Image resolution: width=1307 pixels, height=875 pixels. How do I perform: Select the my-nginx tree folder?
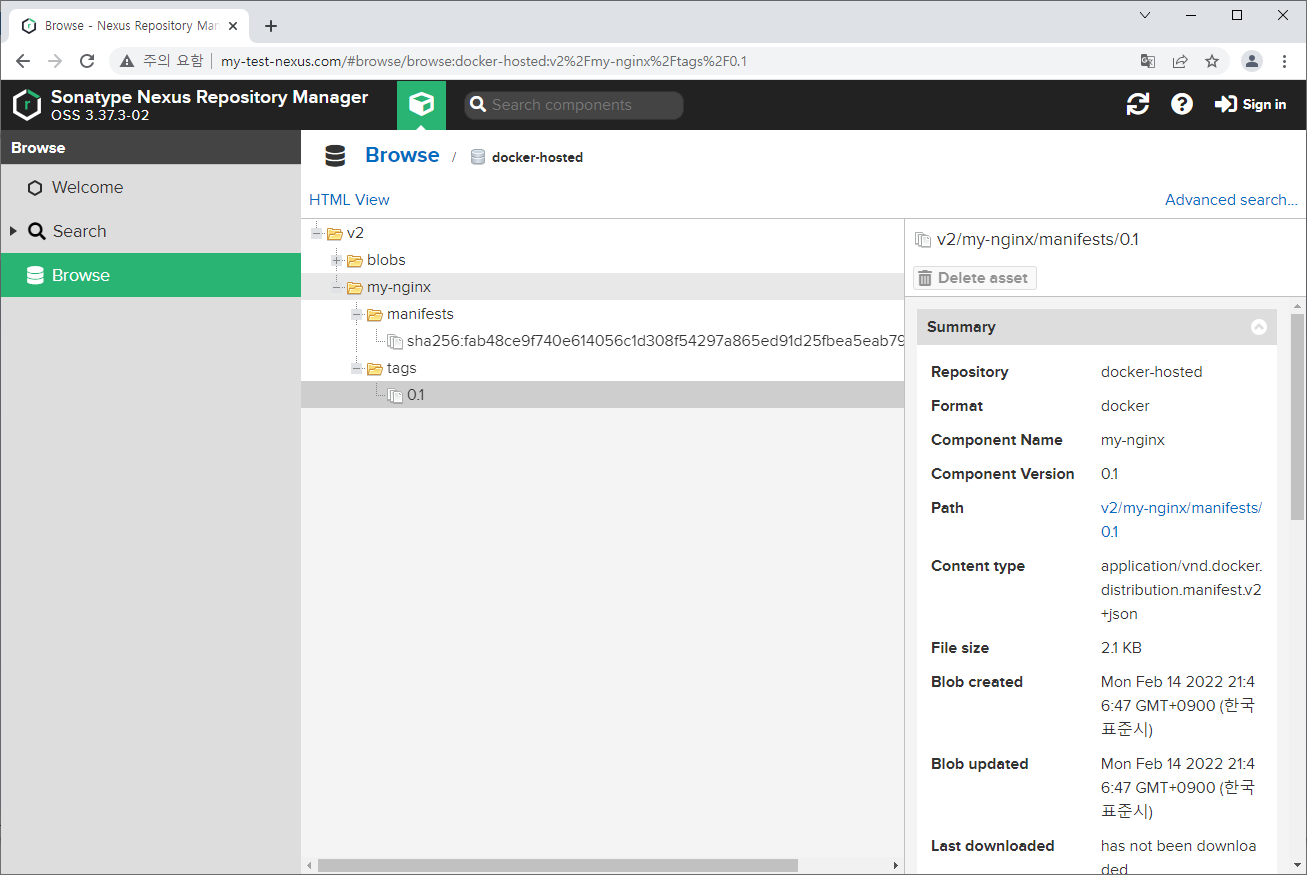(x=389, y=287)
